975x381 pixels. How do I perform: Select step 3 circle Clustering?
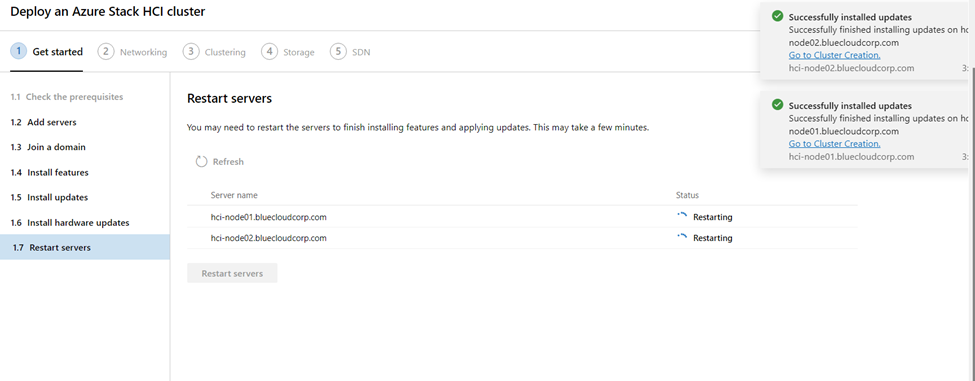click(x=190, y=52)
